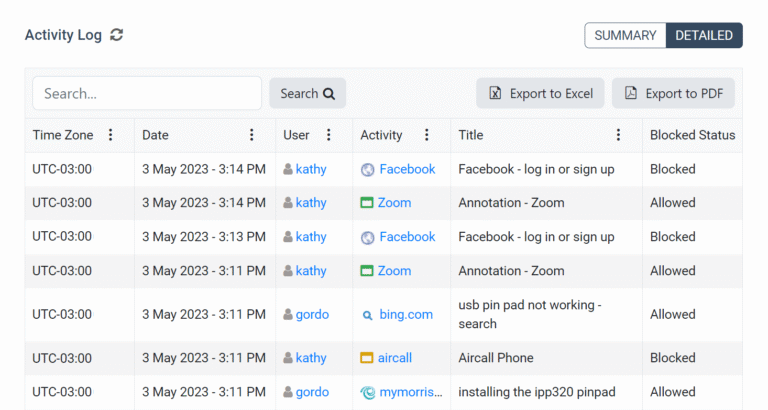Click the bing.com search icon
The image size is (768, 410).
[x=367, y=315]
